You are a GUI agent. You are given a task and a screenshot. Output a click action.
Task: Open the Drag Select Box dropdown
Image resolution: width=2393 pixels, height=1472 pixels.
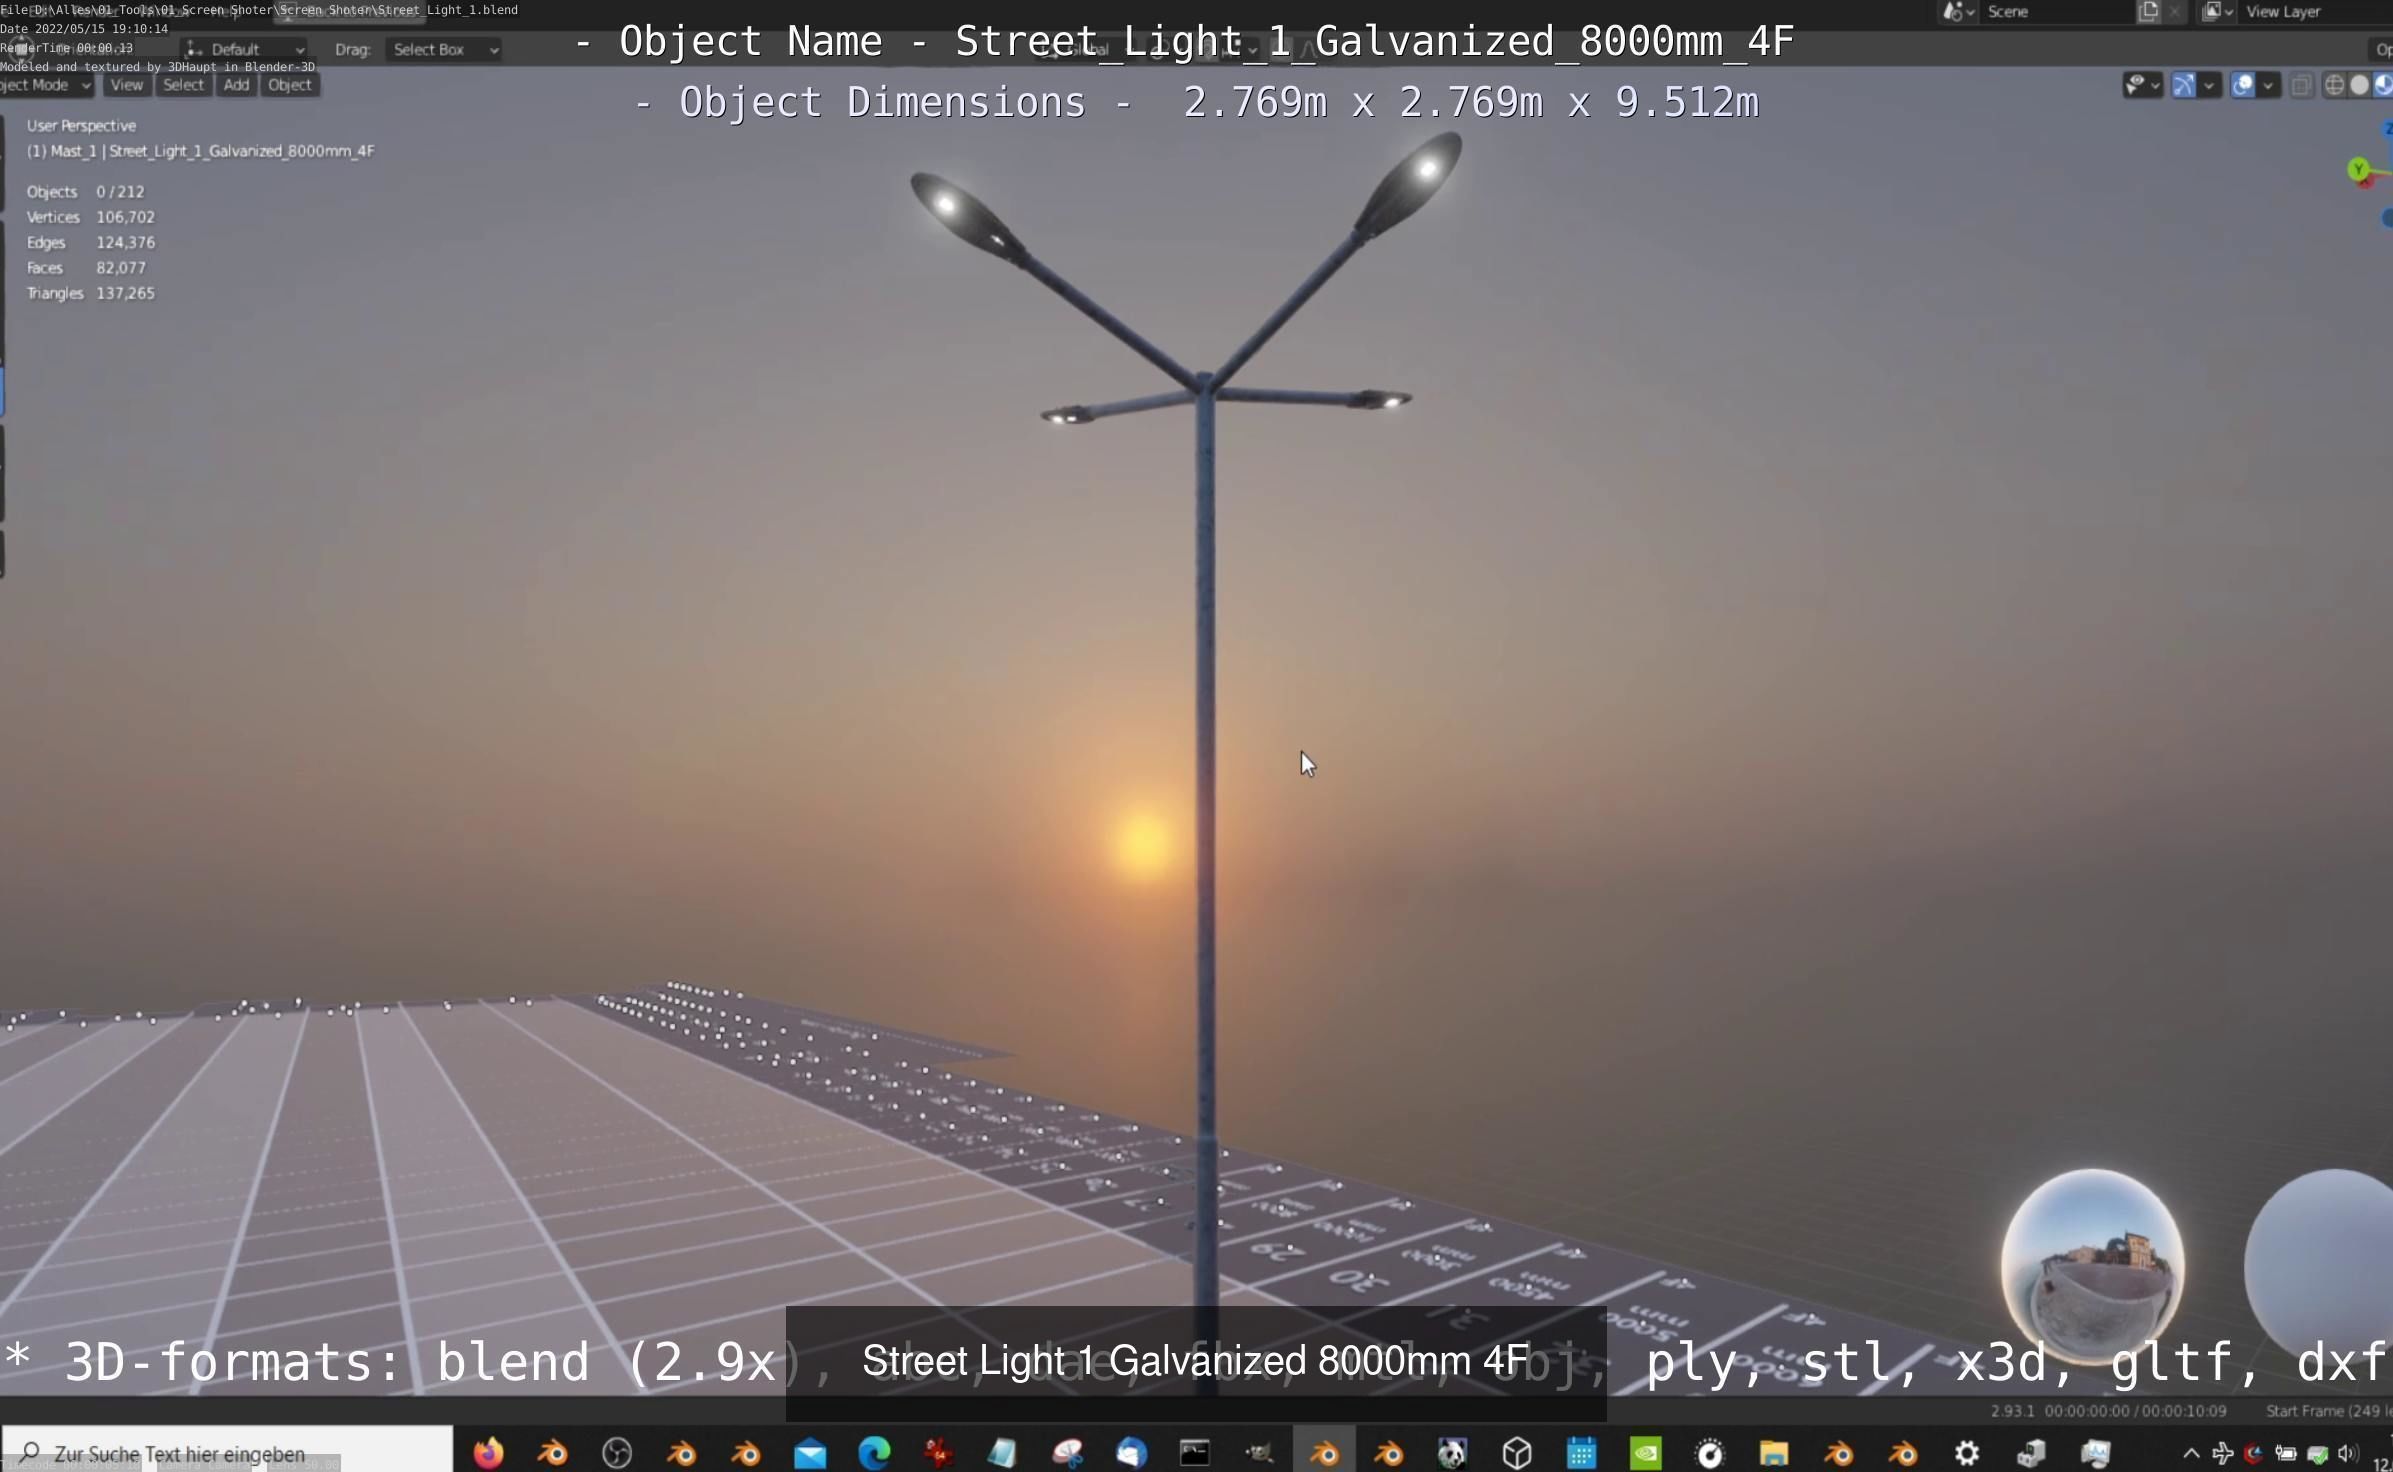[444, 49]
